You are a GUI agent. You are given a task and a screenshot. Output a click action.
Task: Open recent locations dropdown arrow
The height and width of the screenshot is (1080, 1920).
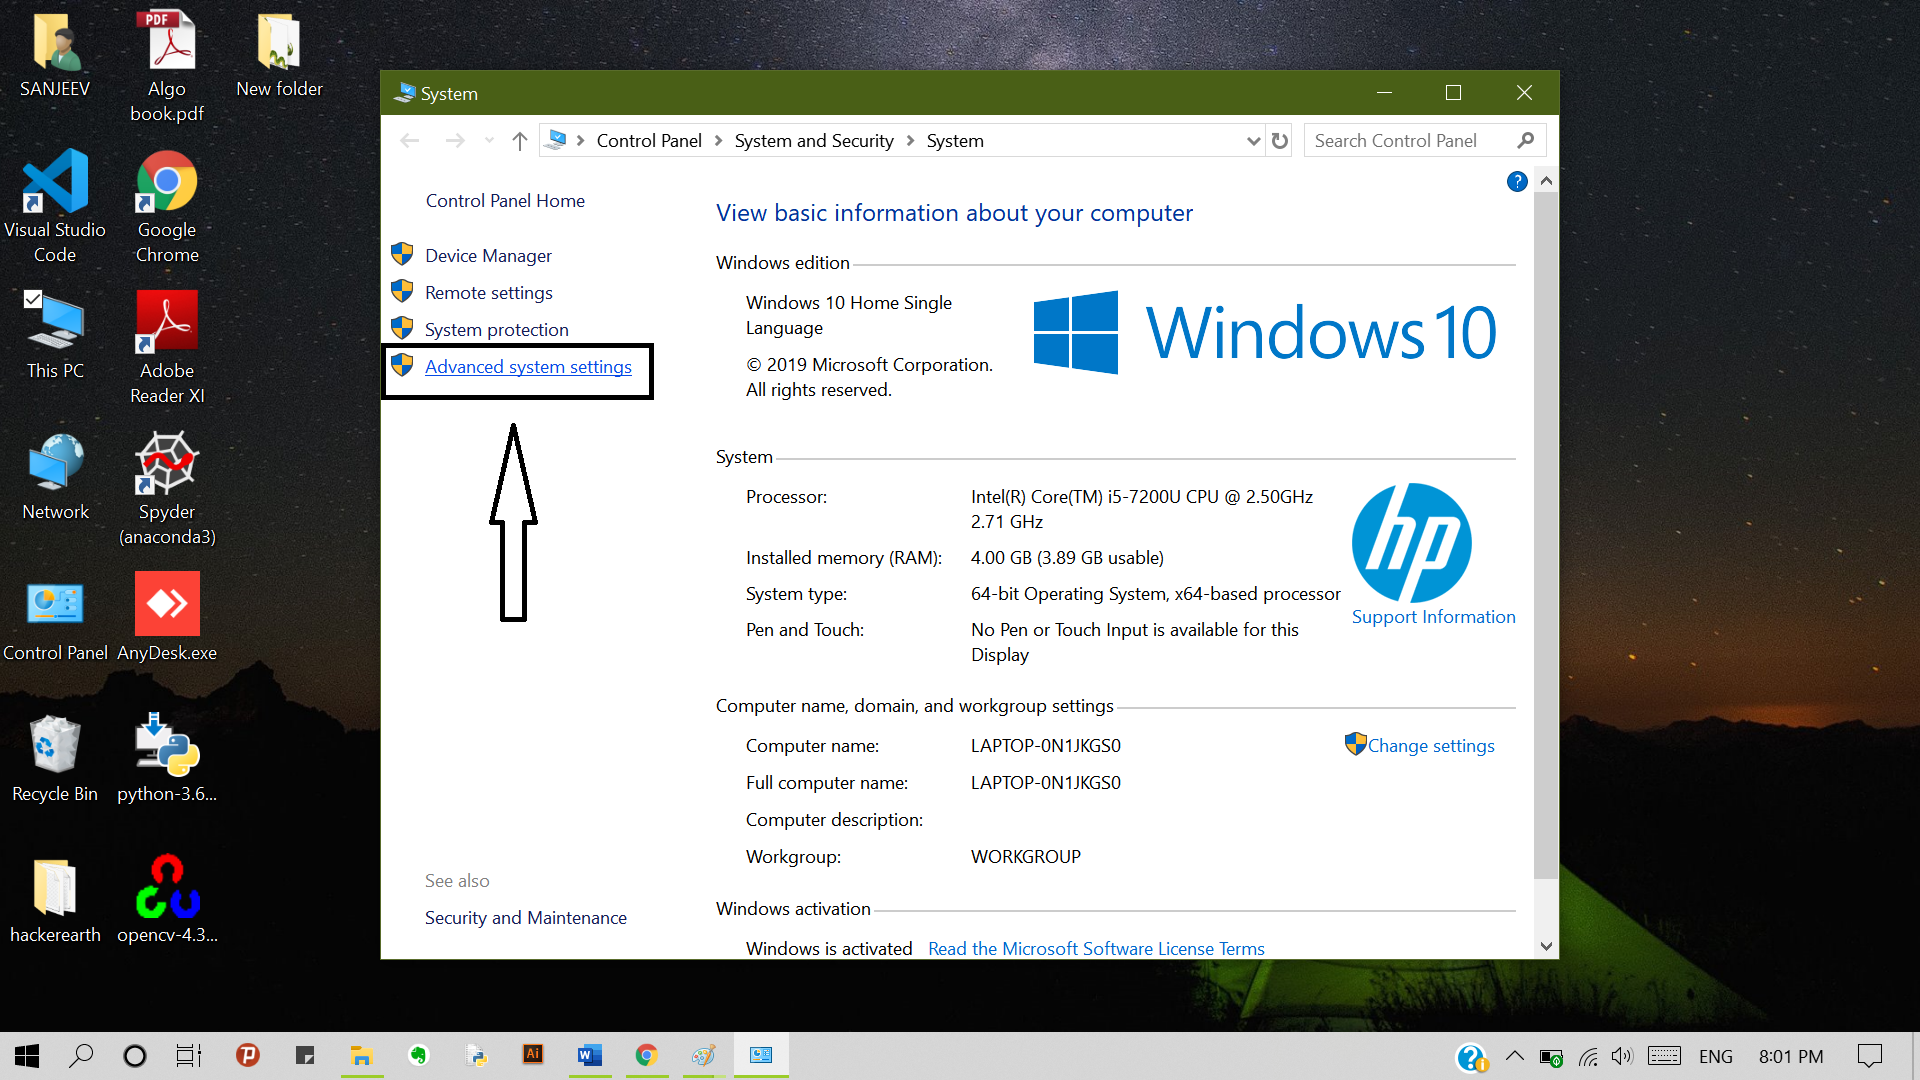pos(489,141)
